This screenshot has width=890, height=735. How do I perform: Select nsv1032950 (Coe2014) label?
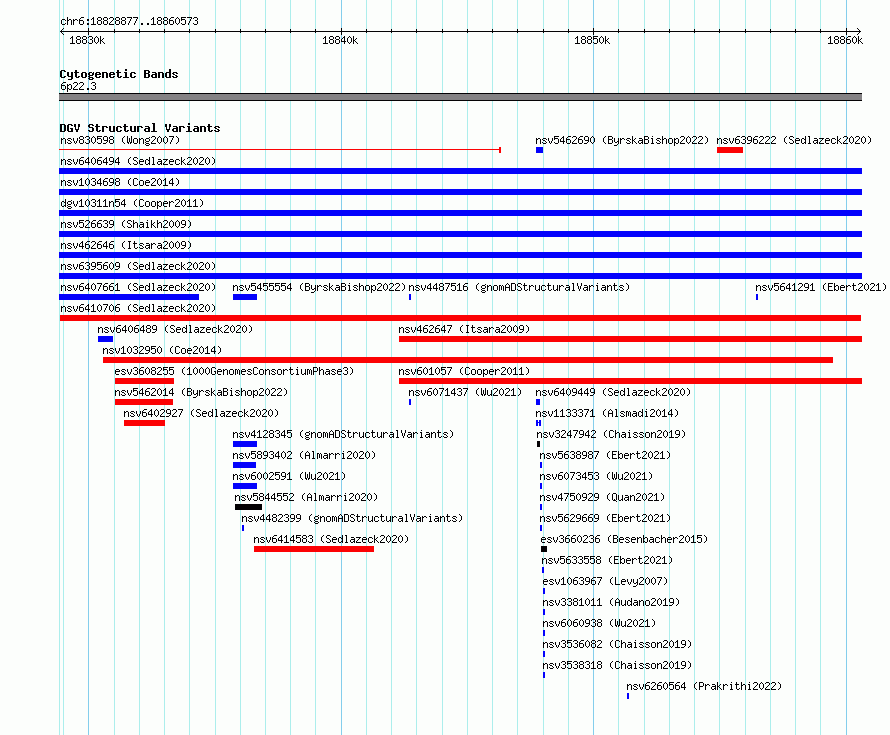pos(162,350)
